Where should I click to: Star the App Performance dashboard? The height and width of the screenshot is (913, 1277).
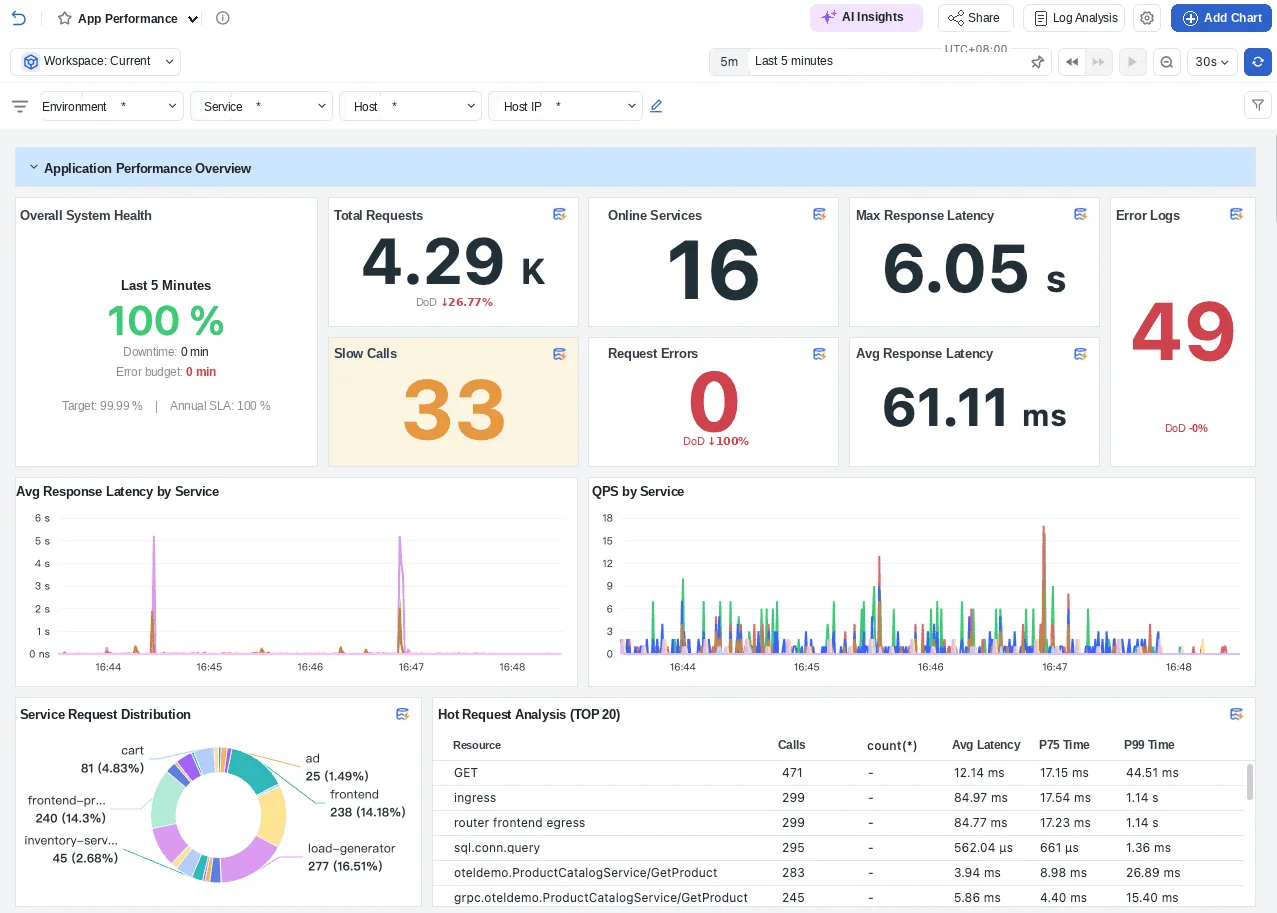point(65,18)
